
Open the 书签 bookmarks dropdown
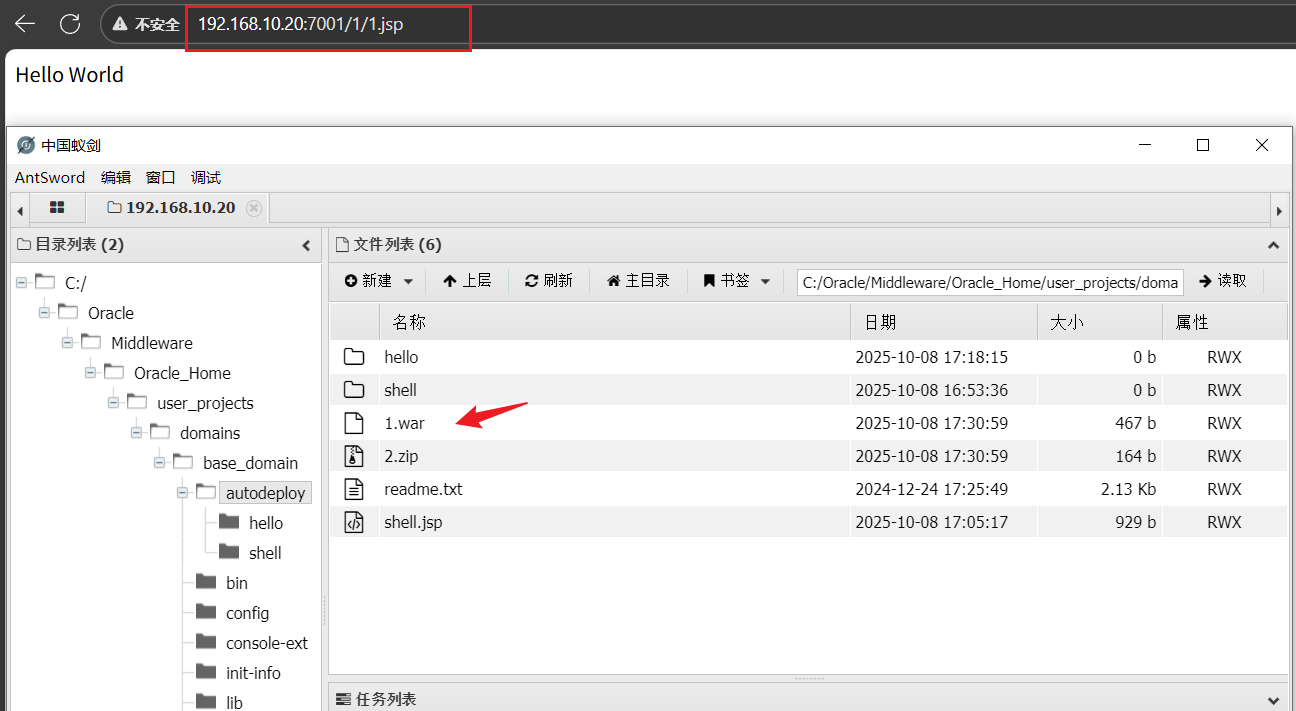[x=737, y=281]
